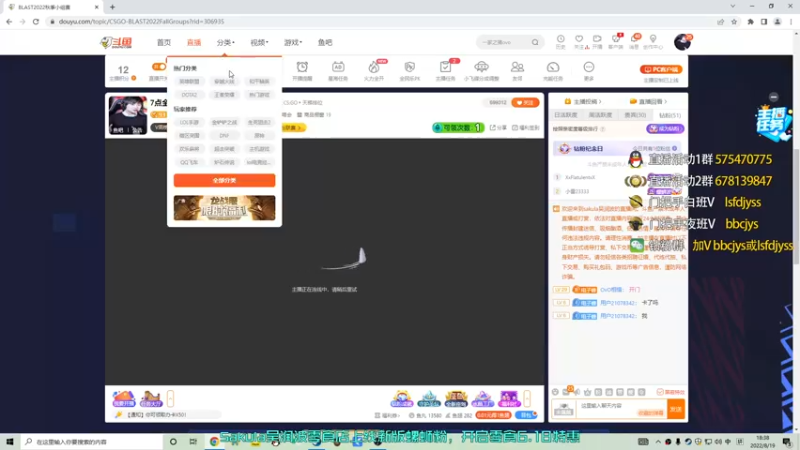Click the site search input field

[503, 42]
